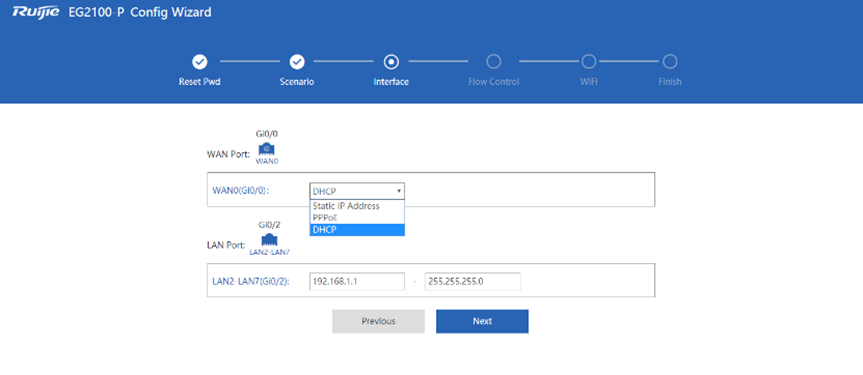Viewport: 863px width, 375px height.
Task: Click the Scenario step label
Action: pos(297,82)
